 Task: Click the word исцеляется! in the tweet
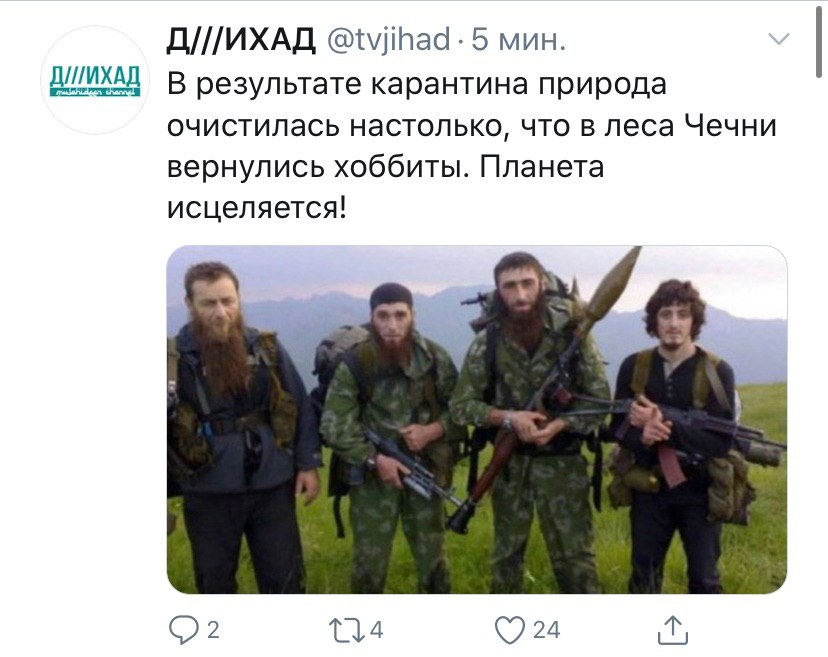tap(257, 208)
